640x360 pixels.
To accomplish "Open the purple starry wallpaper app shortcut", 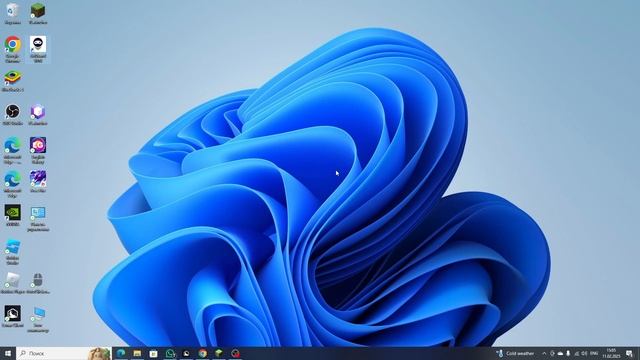I will coord(38,182).
